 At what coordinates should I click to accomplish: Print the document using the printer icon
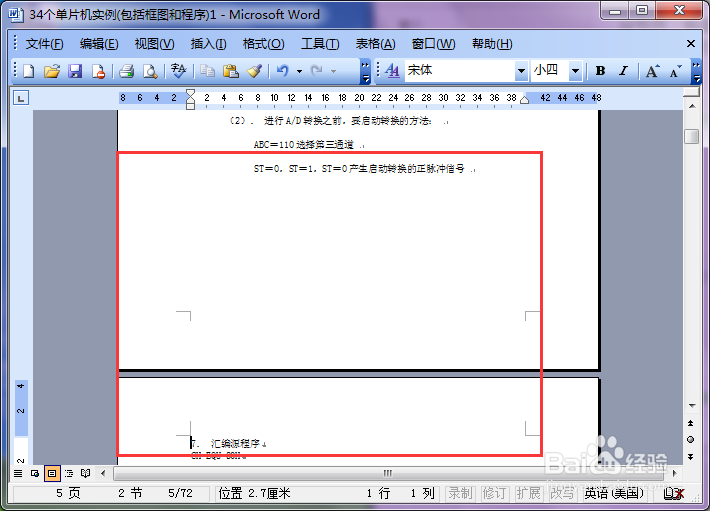[x=126, y=71]
